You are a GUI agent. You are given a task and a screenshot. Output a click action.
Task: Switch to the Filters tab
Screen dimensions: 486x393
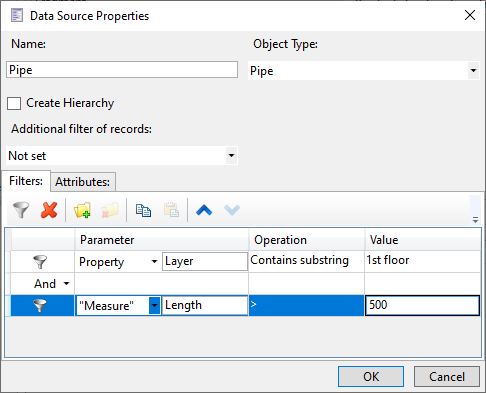click(26, 181)
